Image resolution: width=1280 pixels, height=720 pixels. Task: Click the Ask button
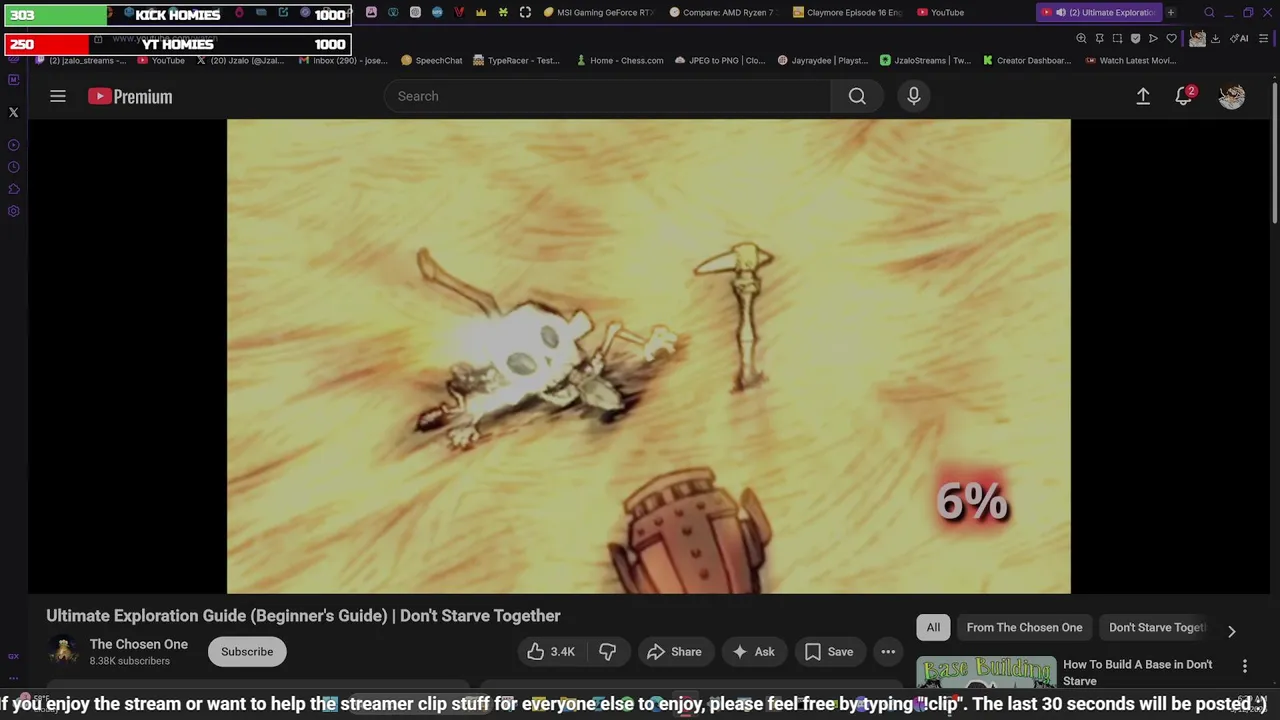tap(753, 652)
